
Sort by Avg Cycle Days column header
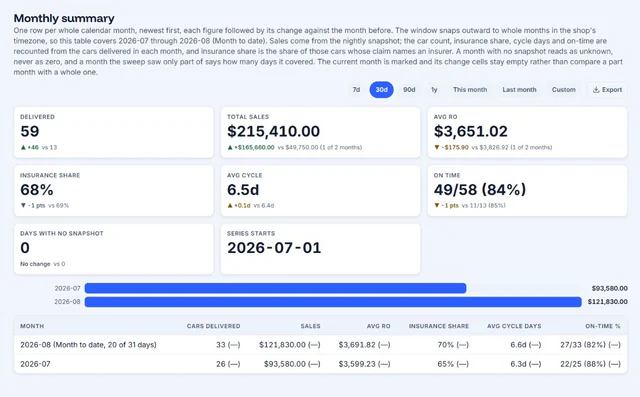pyautogui.click(x=514, y=326)
